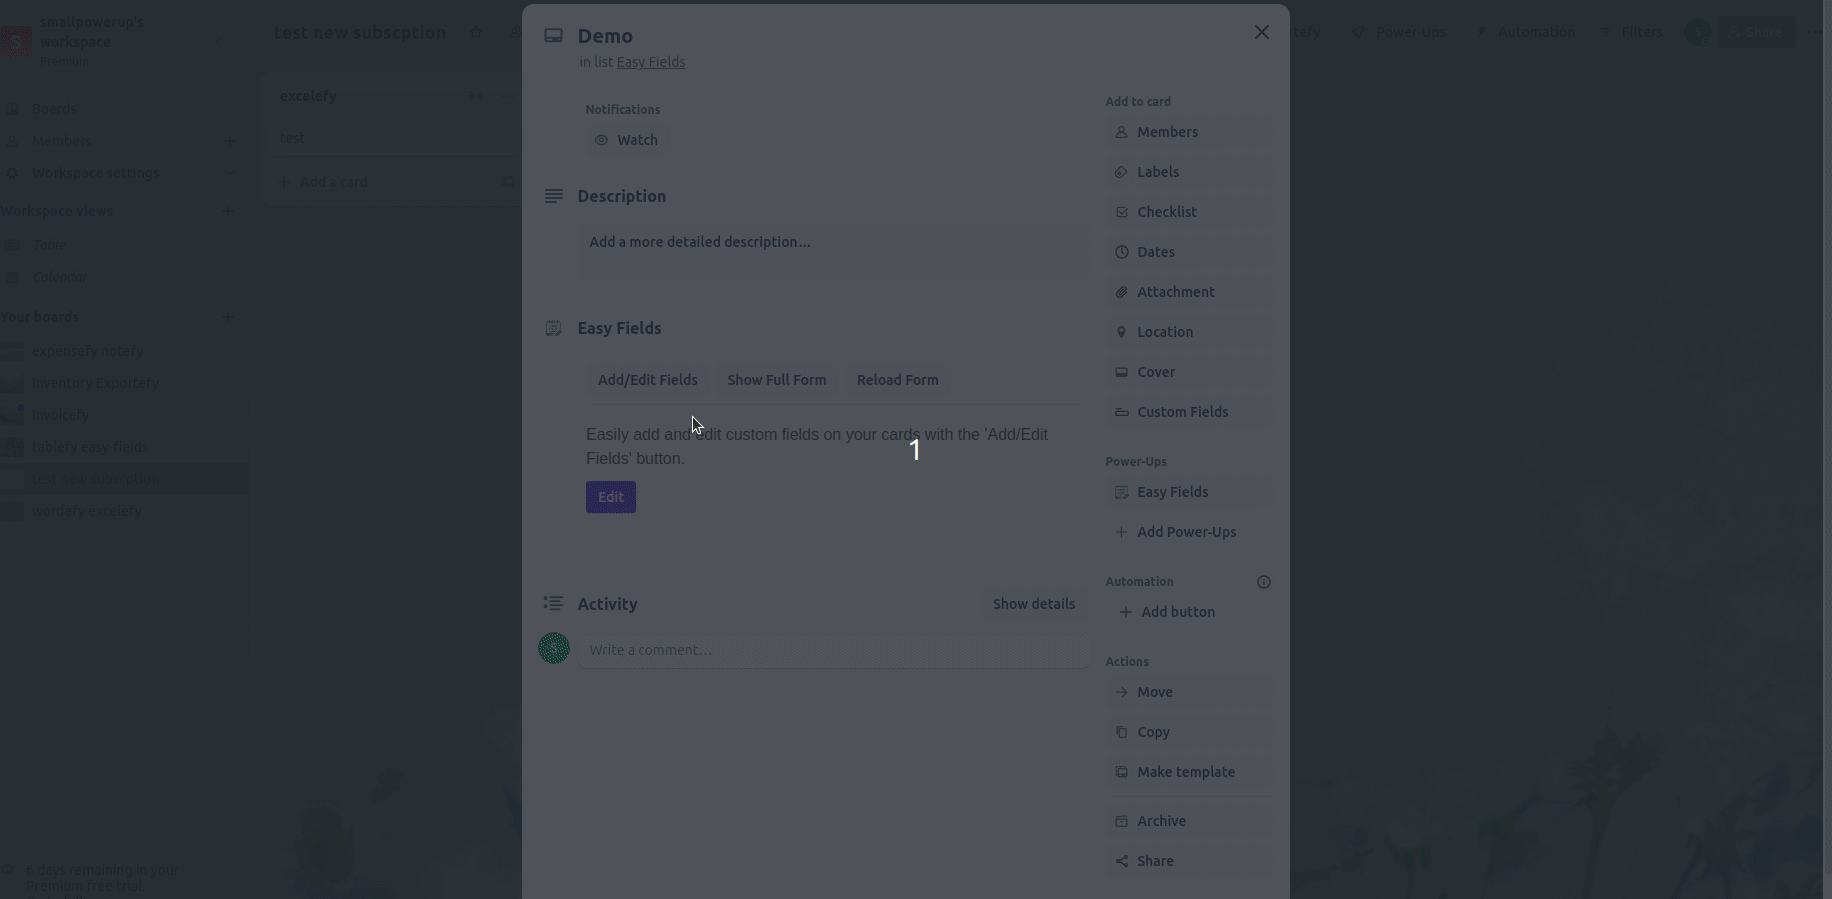Close the Demo card dialog
The width and height of the screenshot is (1832, 899).
(1261, 32)
